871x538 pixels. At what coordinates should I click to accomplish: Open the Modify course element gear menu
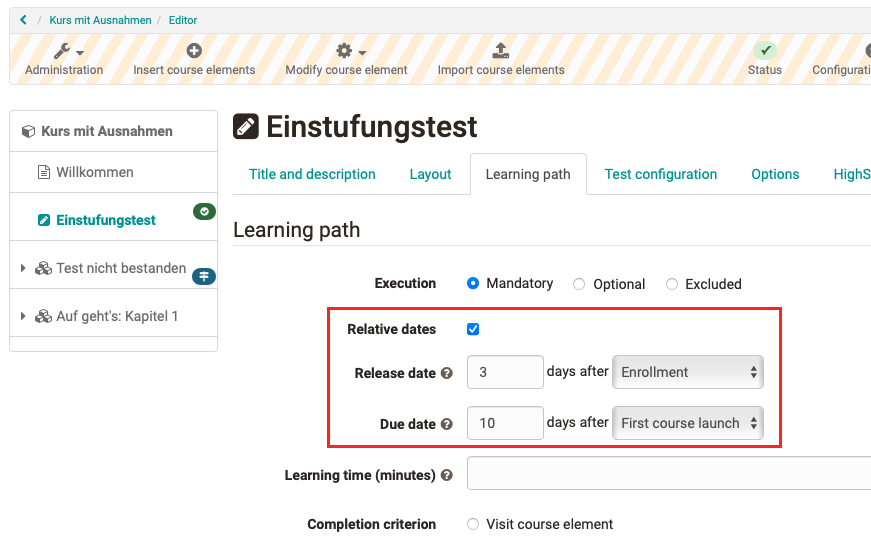(x=347, y=51)
